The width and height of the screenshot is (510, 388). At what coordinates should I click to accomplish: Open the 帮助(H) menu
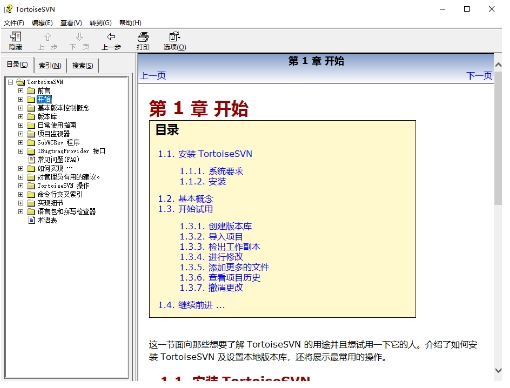point(130,23)
